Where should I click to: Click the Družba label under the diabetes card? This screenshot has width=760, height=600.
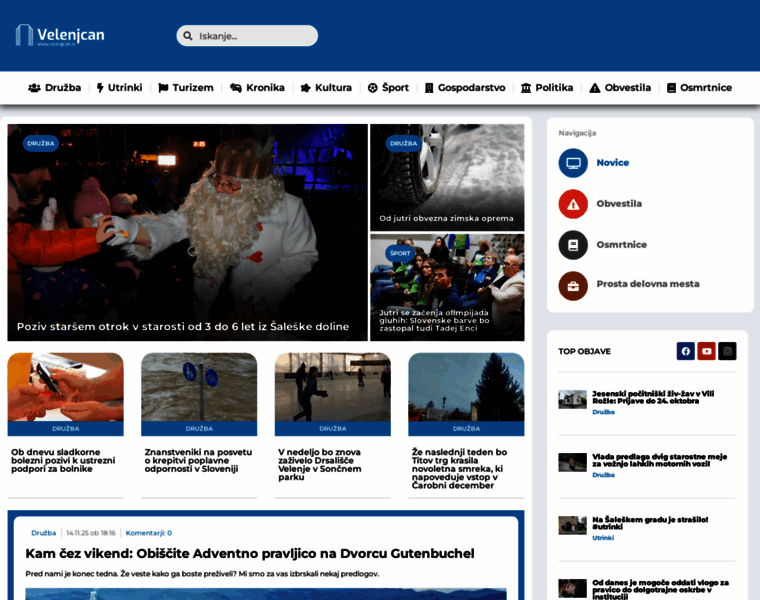click(x=65, y=428)
